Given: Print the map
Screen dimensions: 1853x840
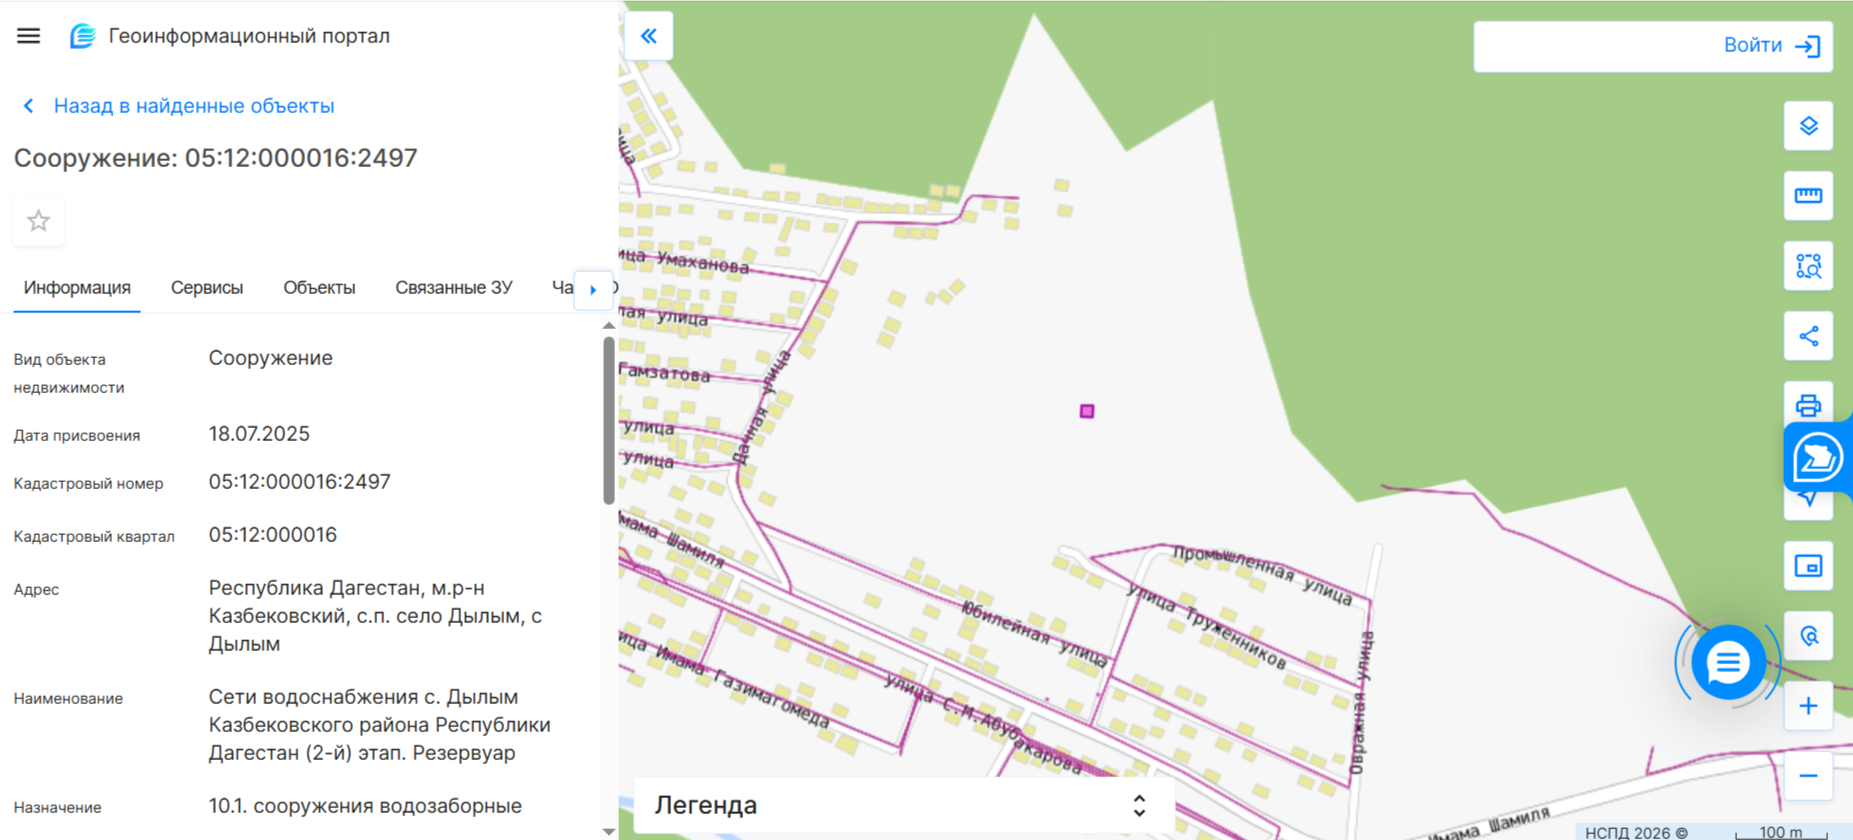Looking at the screenshot, I should (x=1808, y=405).
